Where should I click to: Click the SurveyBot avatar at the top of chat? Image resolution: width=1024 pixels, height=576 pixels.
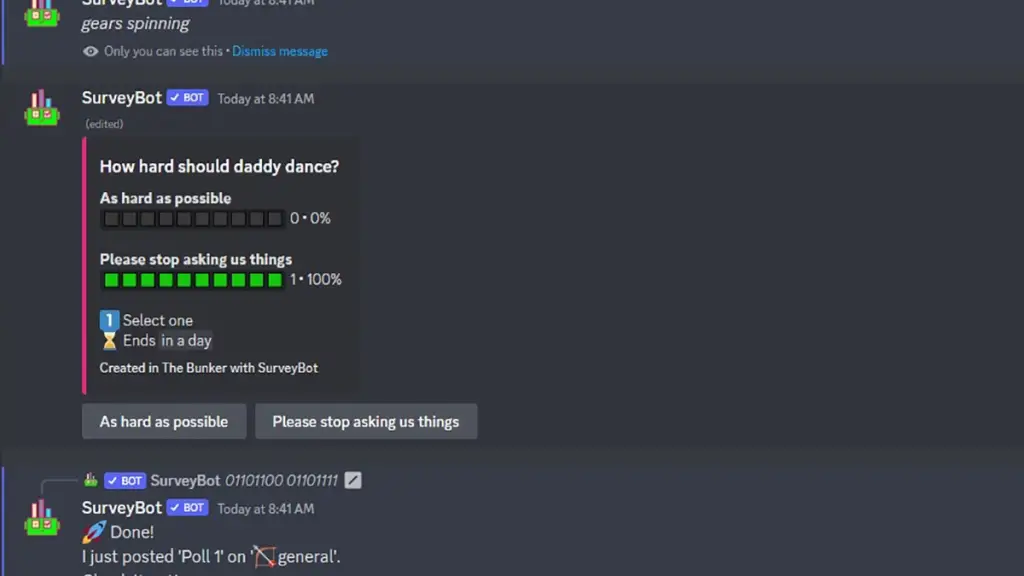pyautogui.click(x=42, y=13)
